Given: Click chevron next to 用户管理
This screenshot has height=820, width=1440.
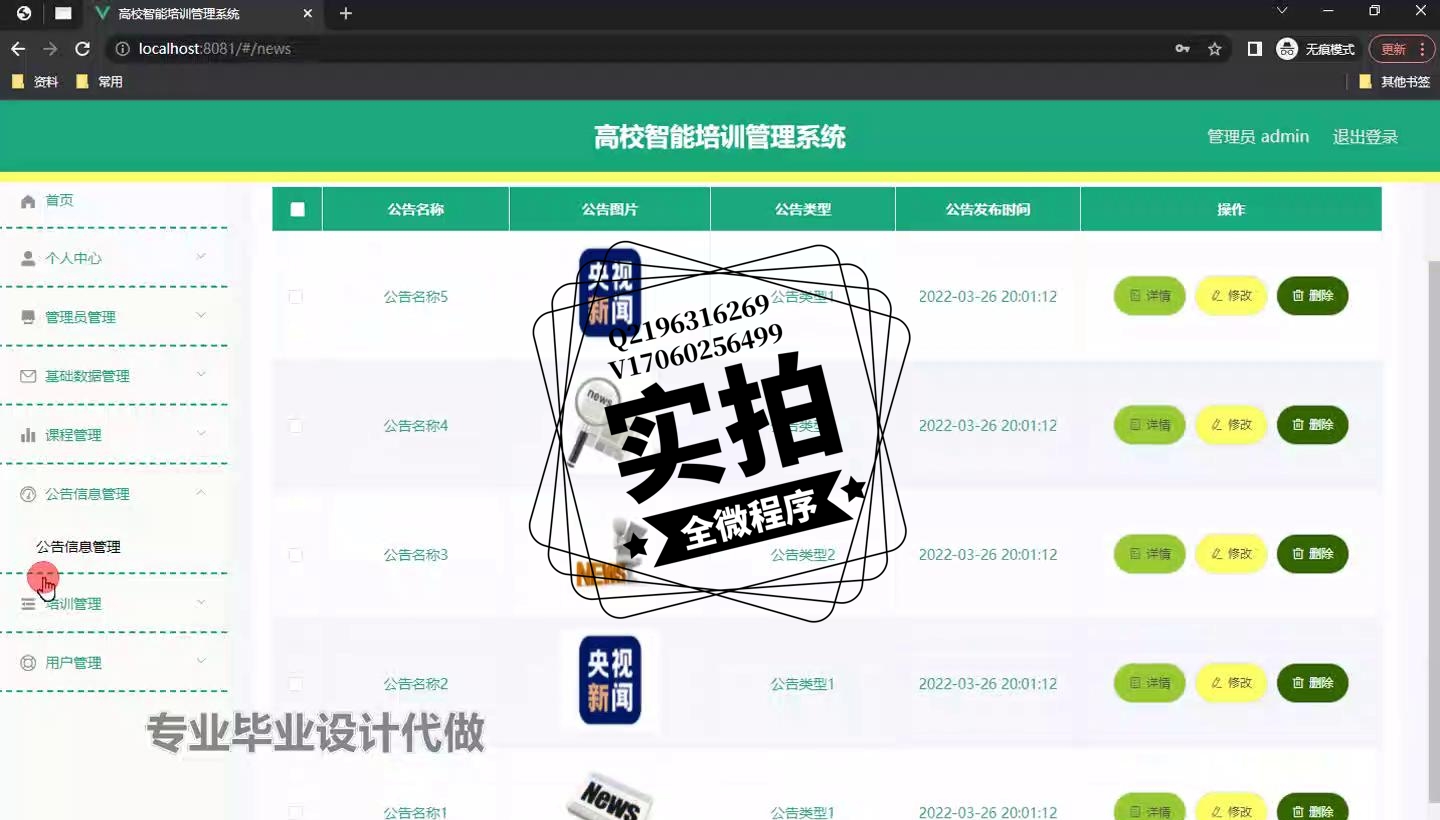Looking at the screenshot, I should pyautogui.click(x=201, y=662).
